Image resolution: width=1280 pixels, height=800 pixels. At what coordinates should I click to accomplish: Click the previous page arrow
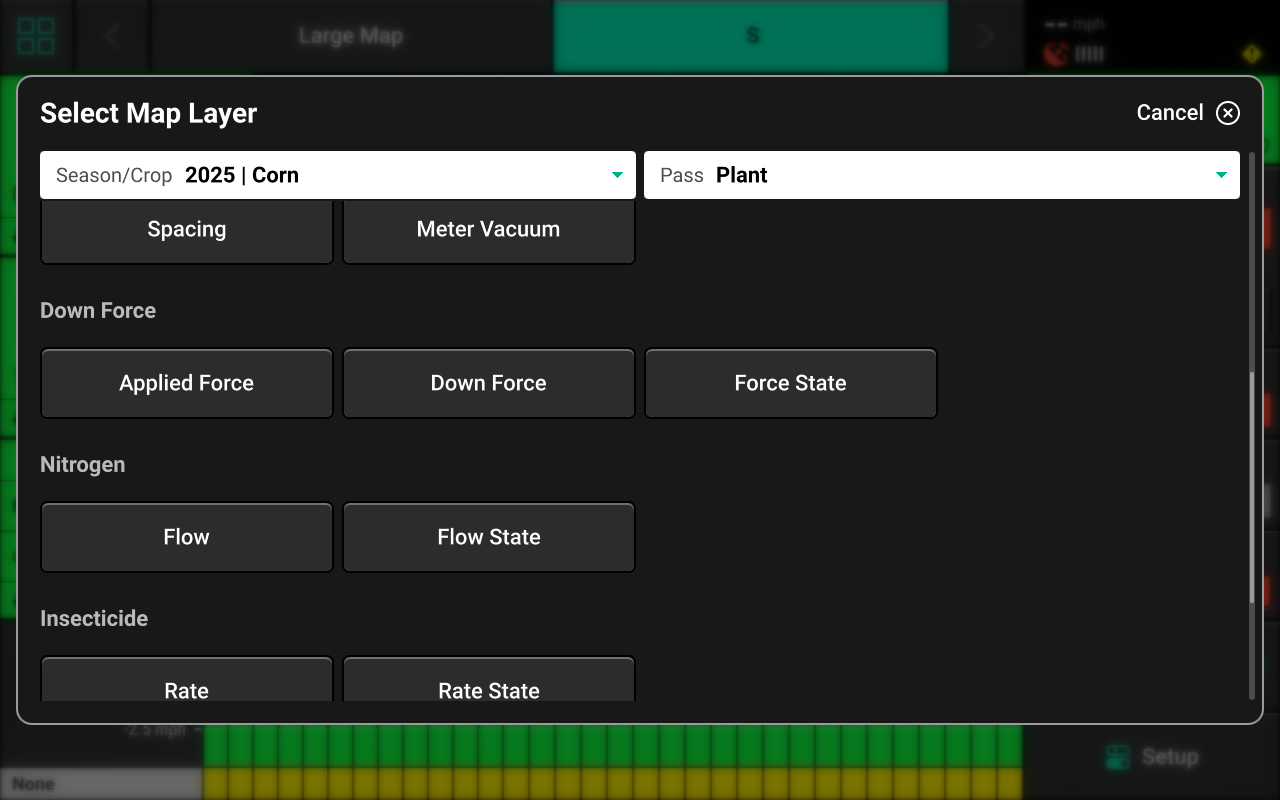click(x=112, y=36)
